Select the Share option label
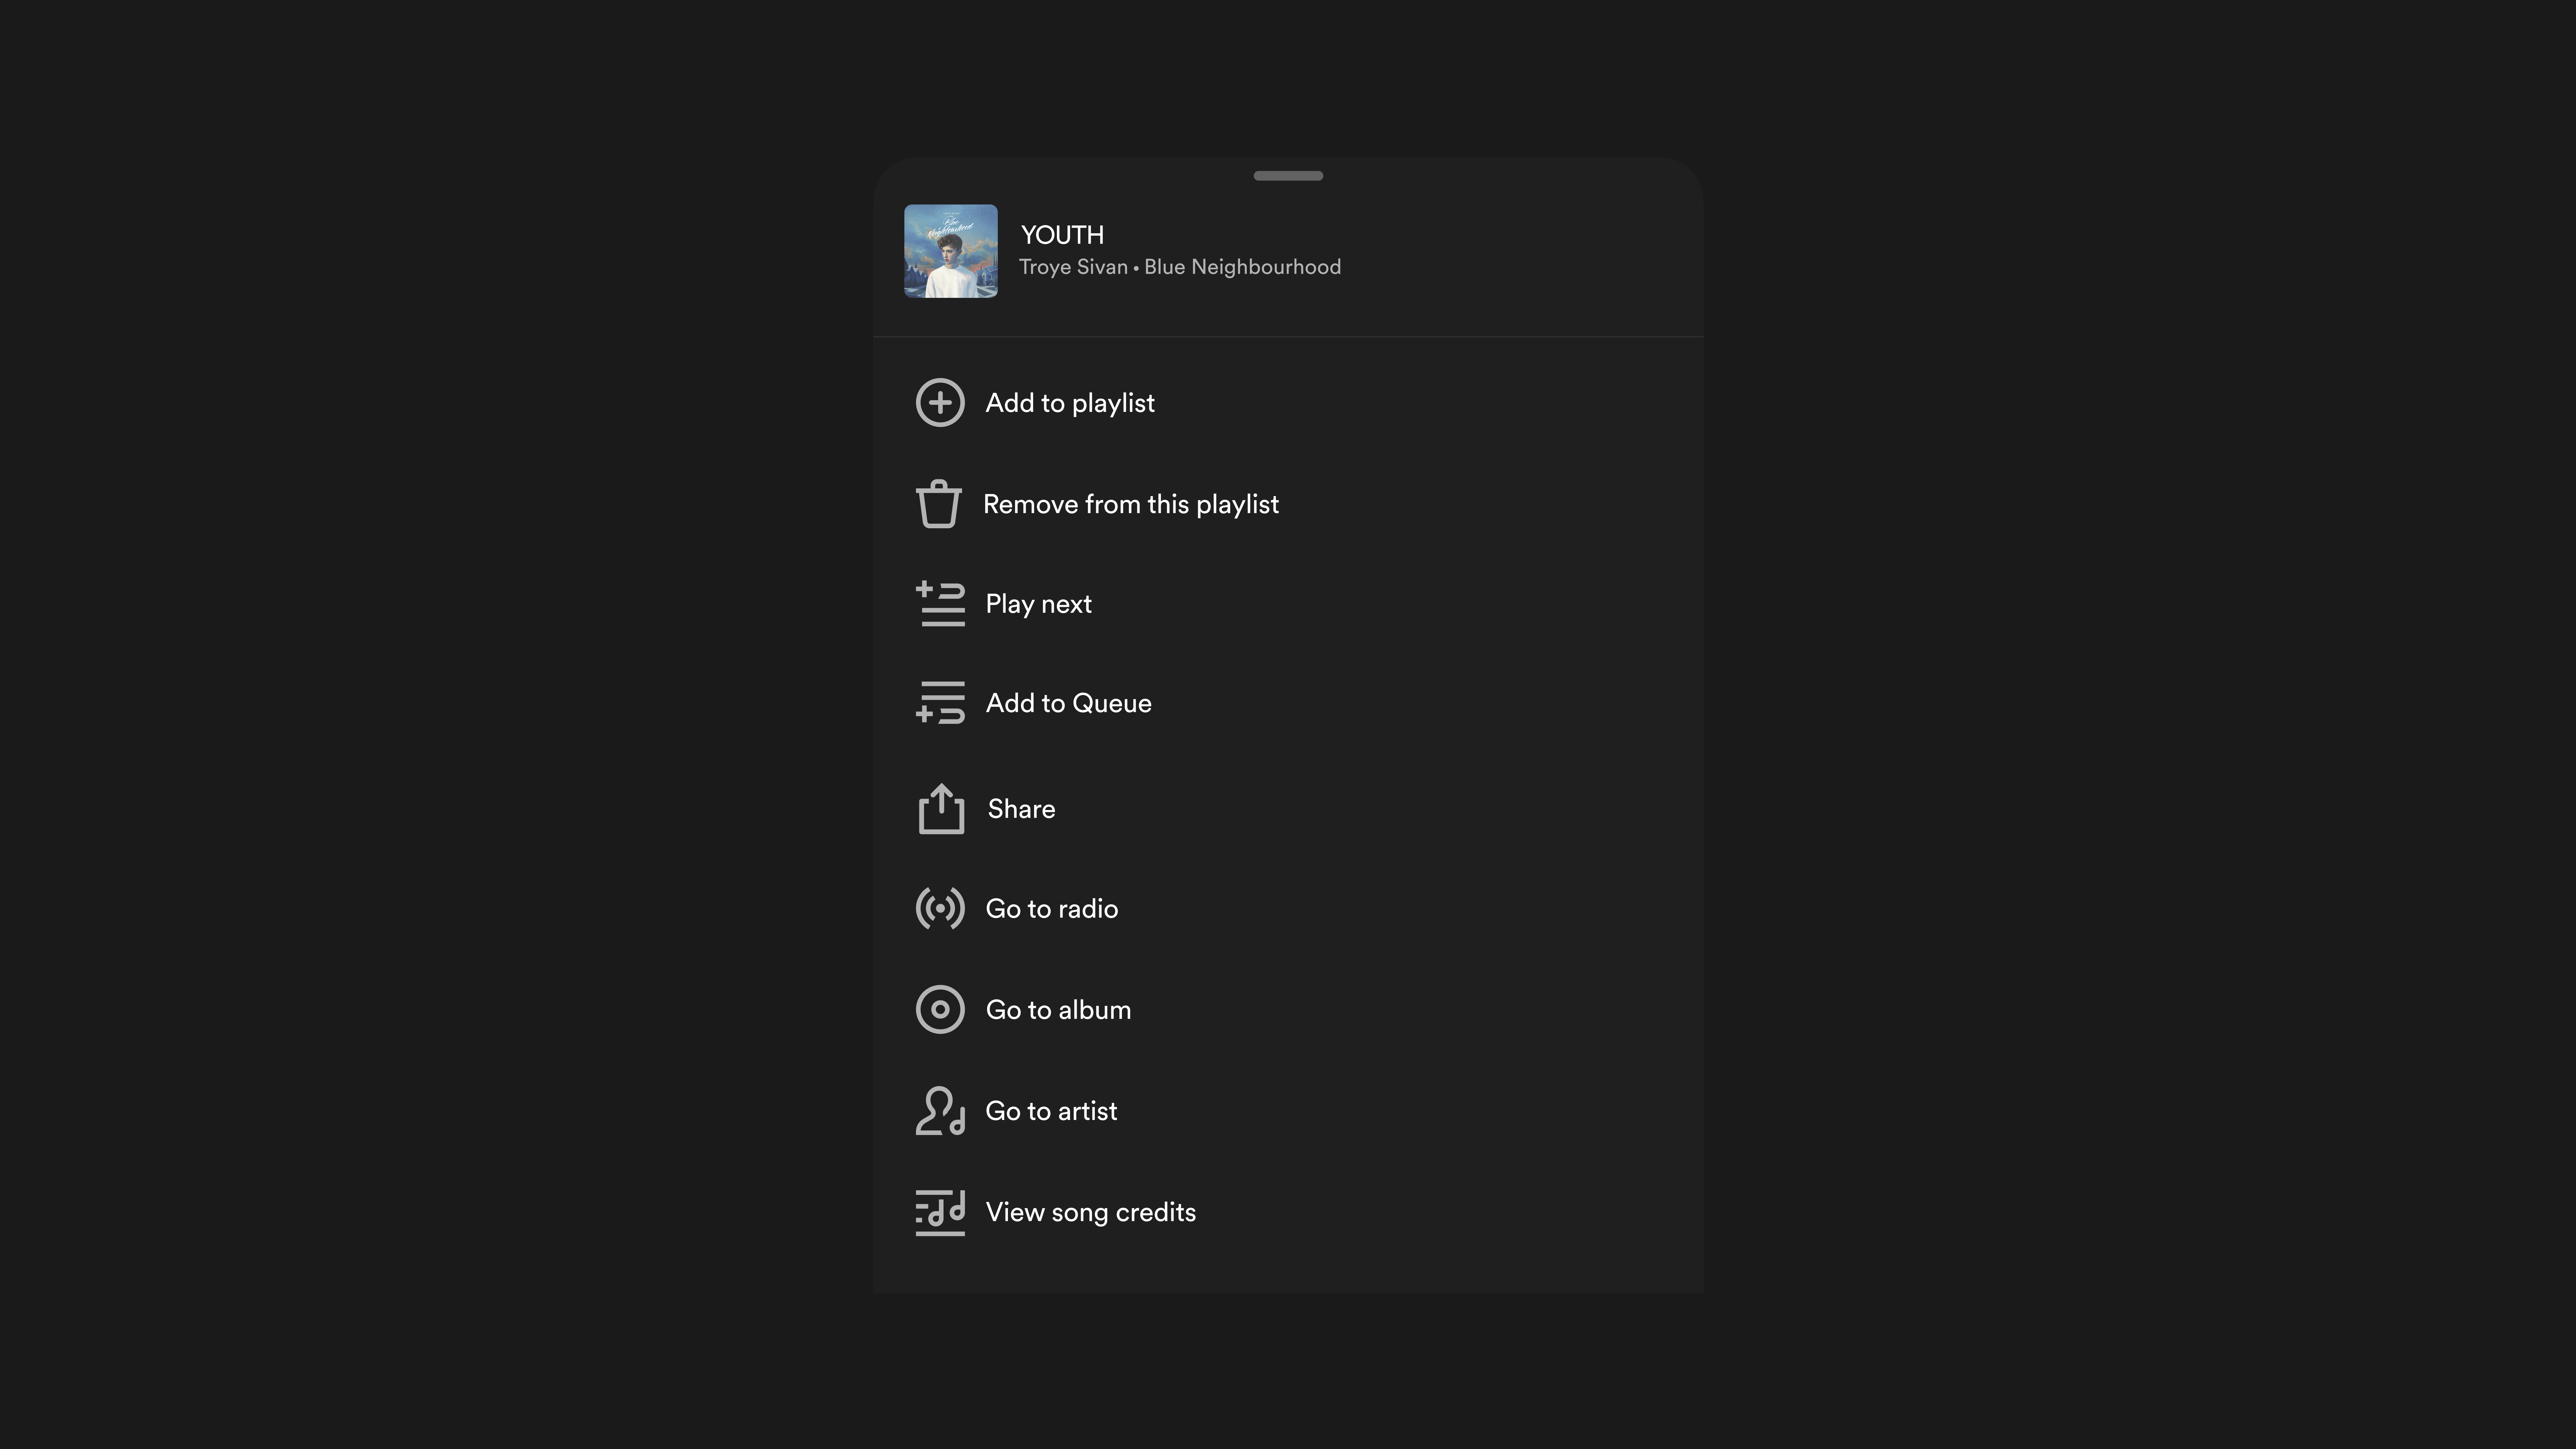Image resolution: width=2576 pixels, height=1449 pixels. coord(1021,809)
